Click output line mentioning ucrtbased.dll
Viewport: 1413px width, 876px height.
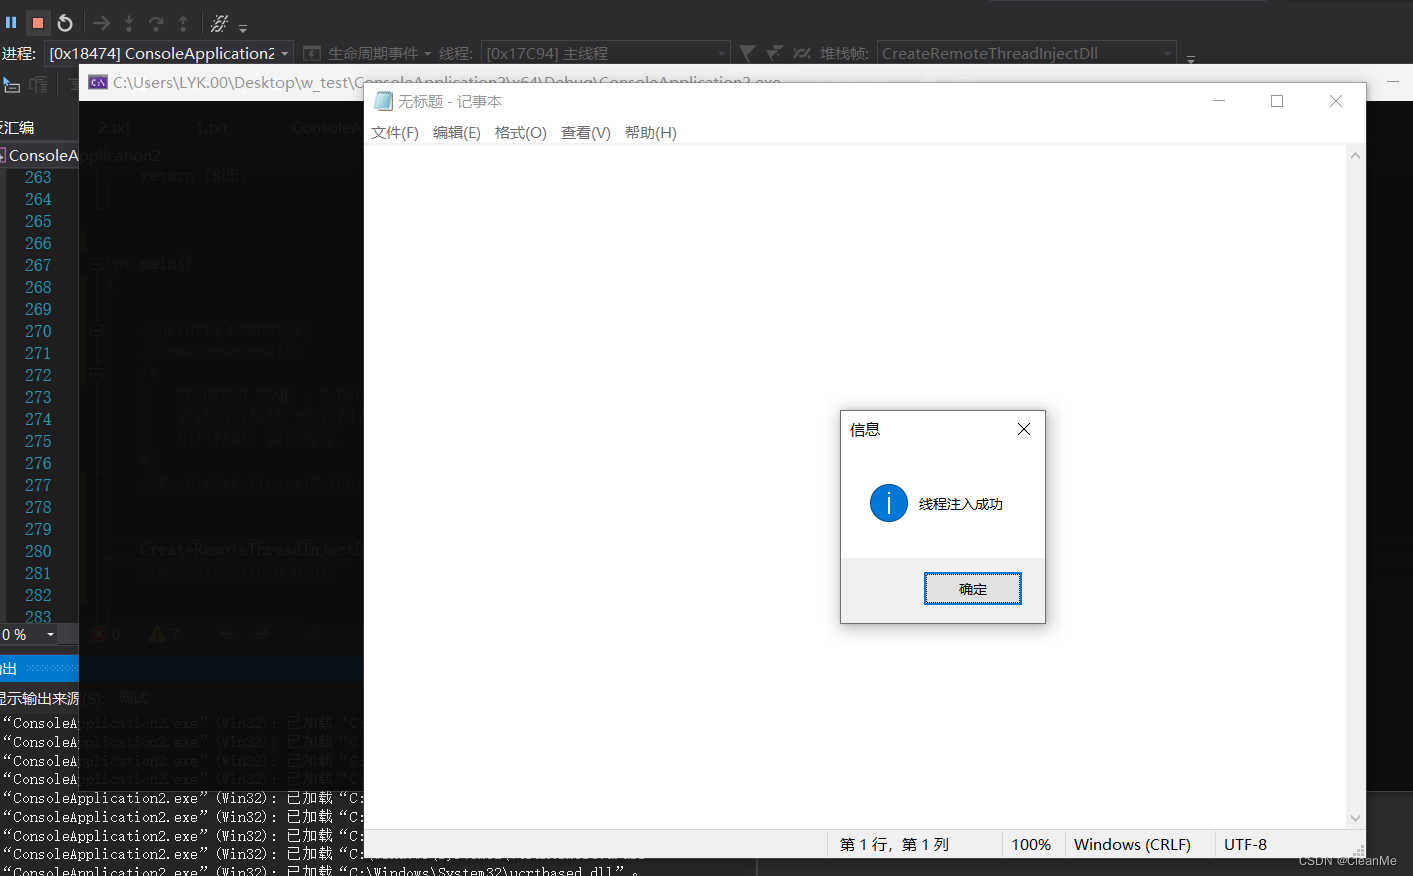tap(320, 871)
